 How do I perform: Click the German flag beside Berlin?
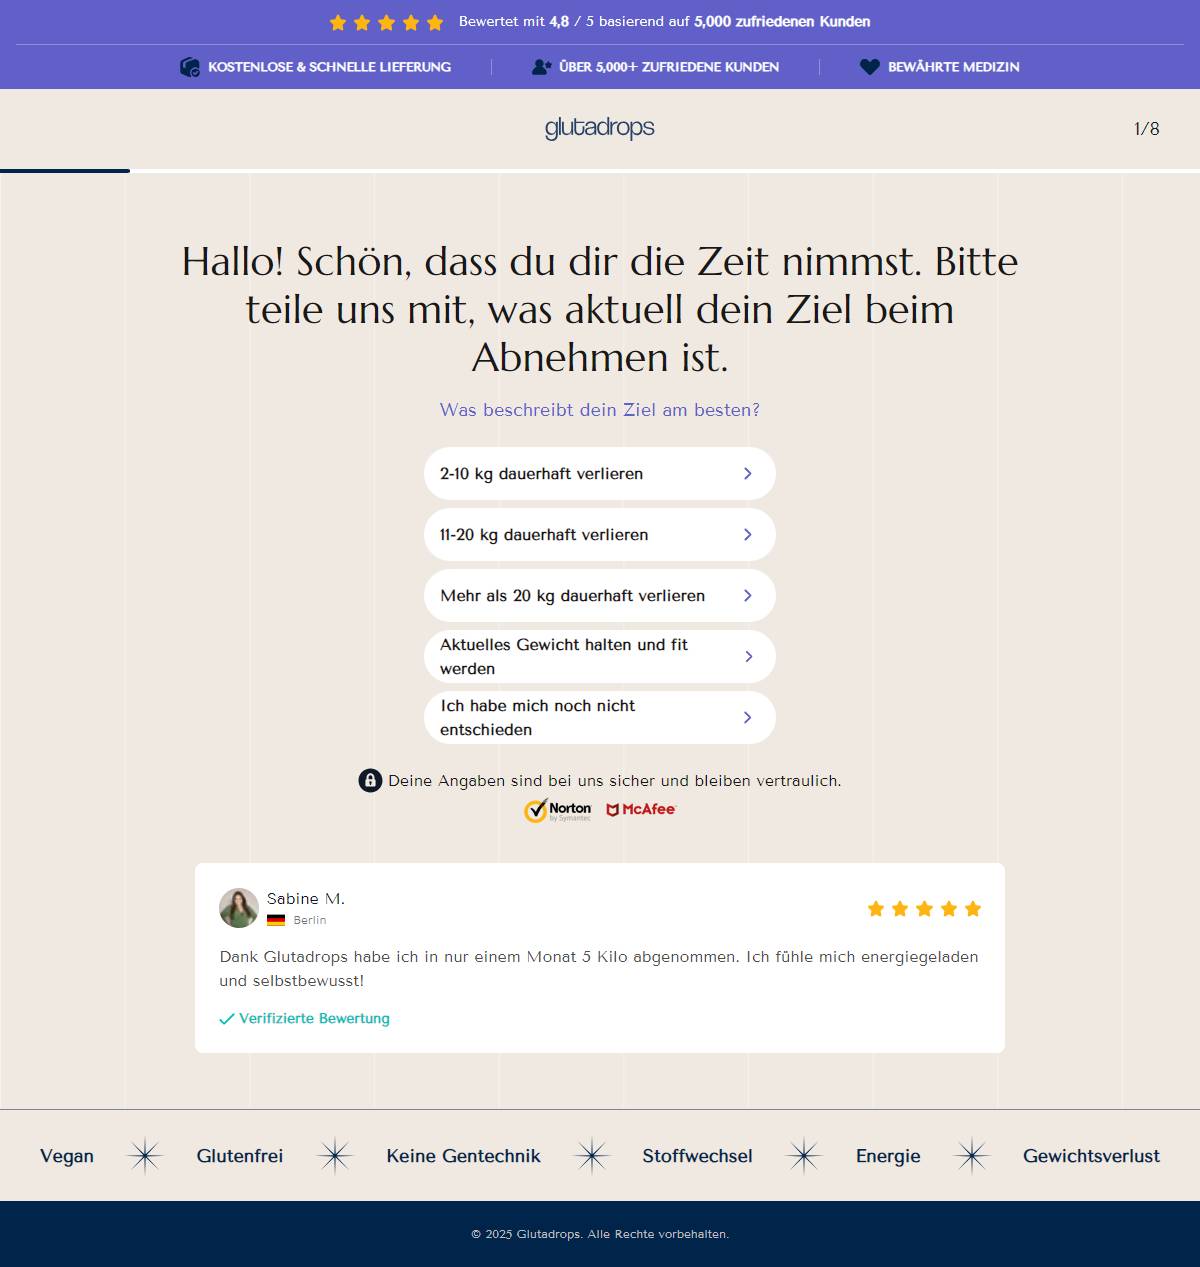pyautogui.click(x=277, y=918)
